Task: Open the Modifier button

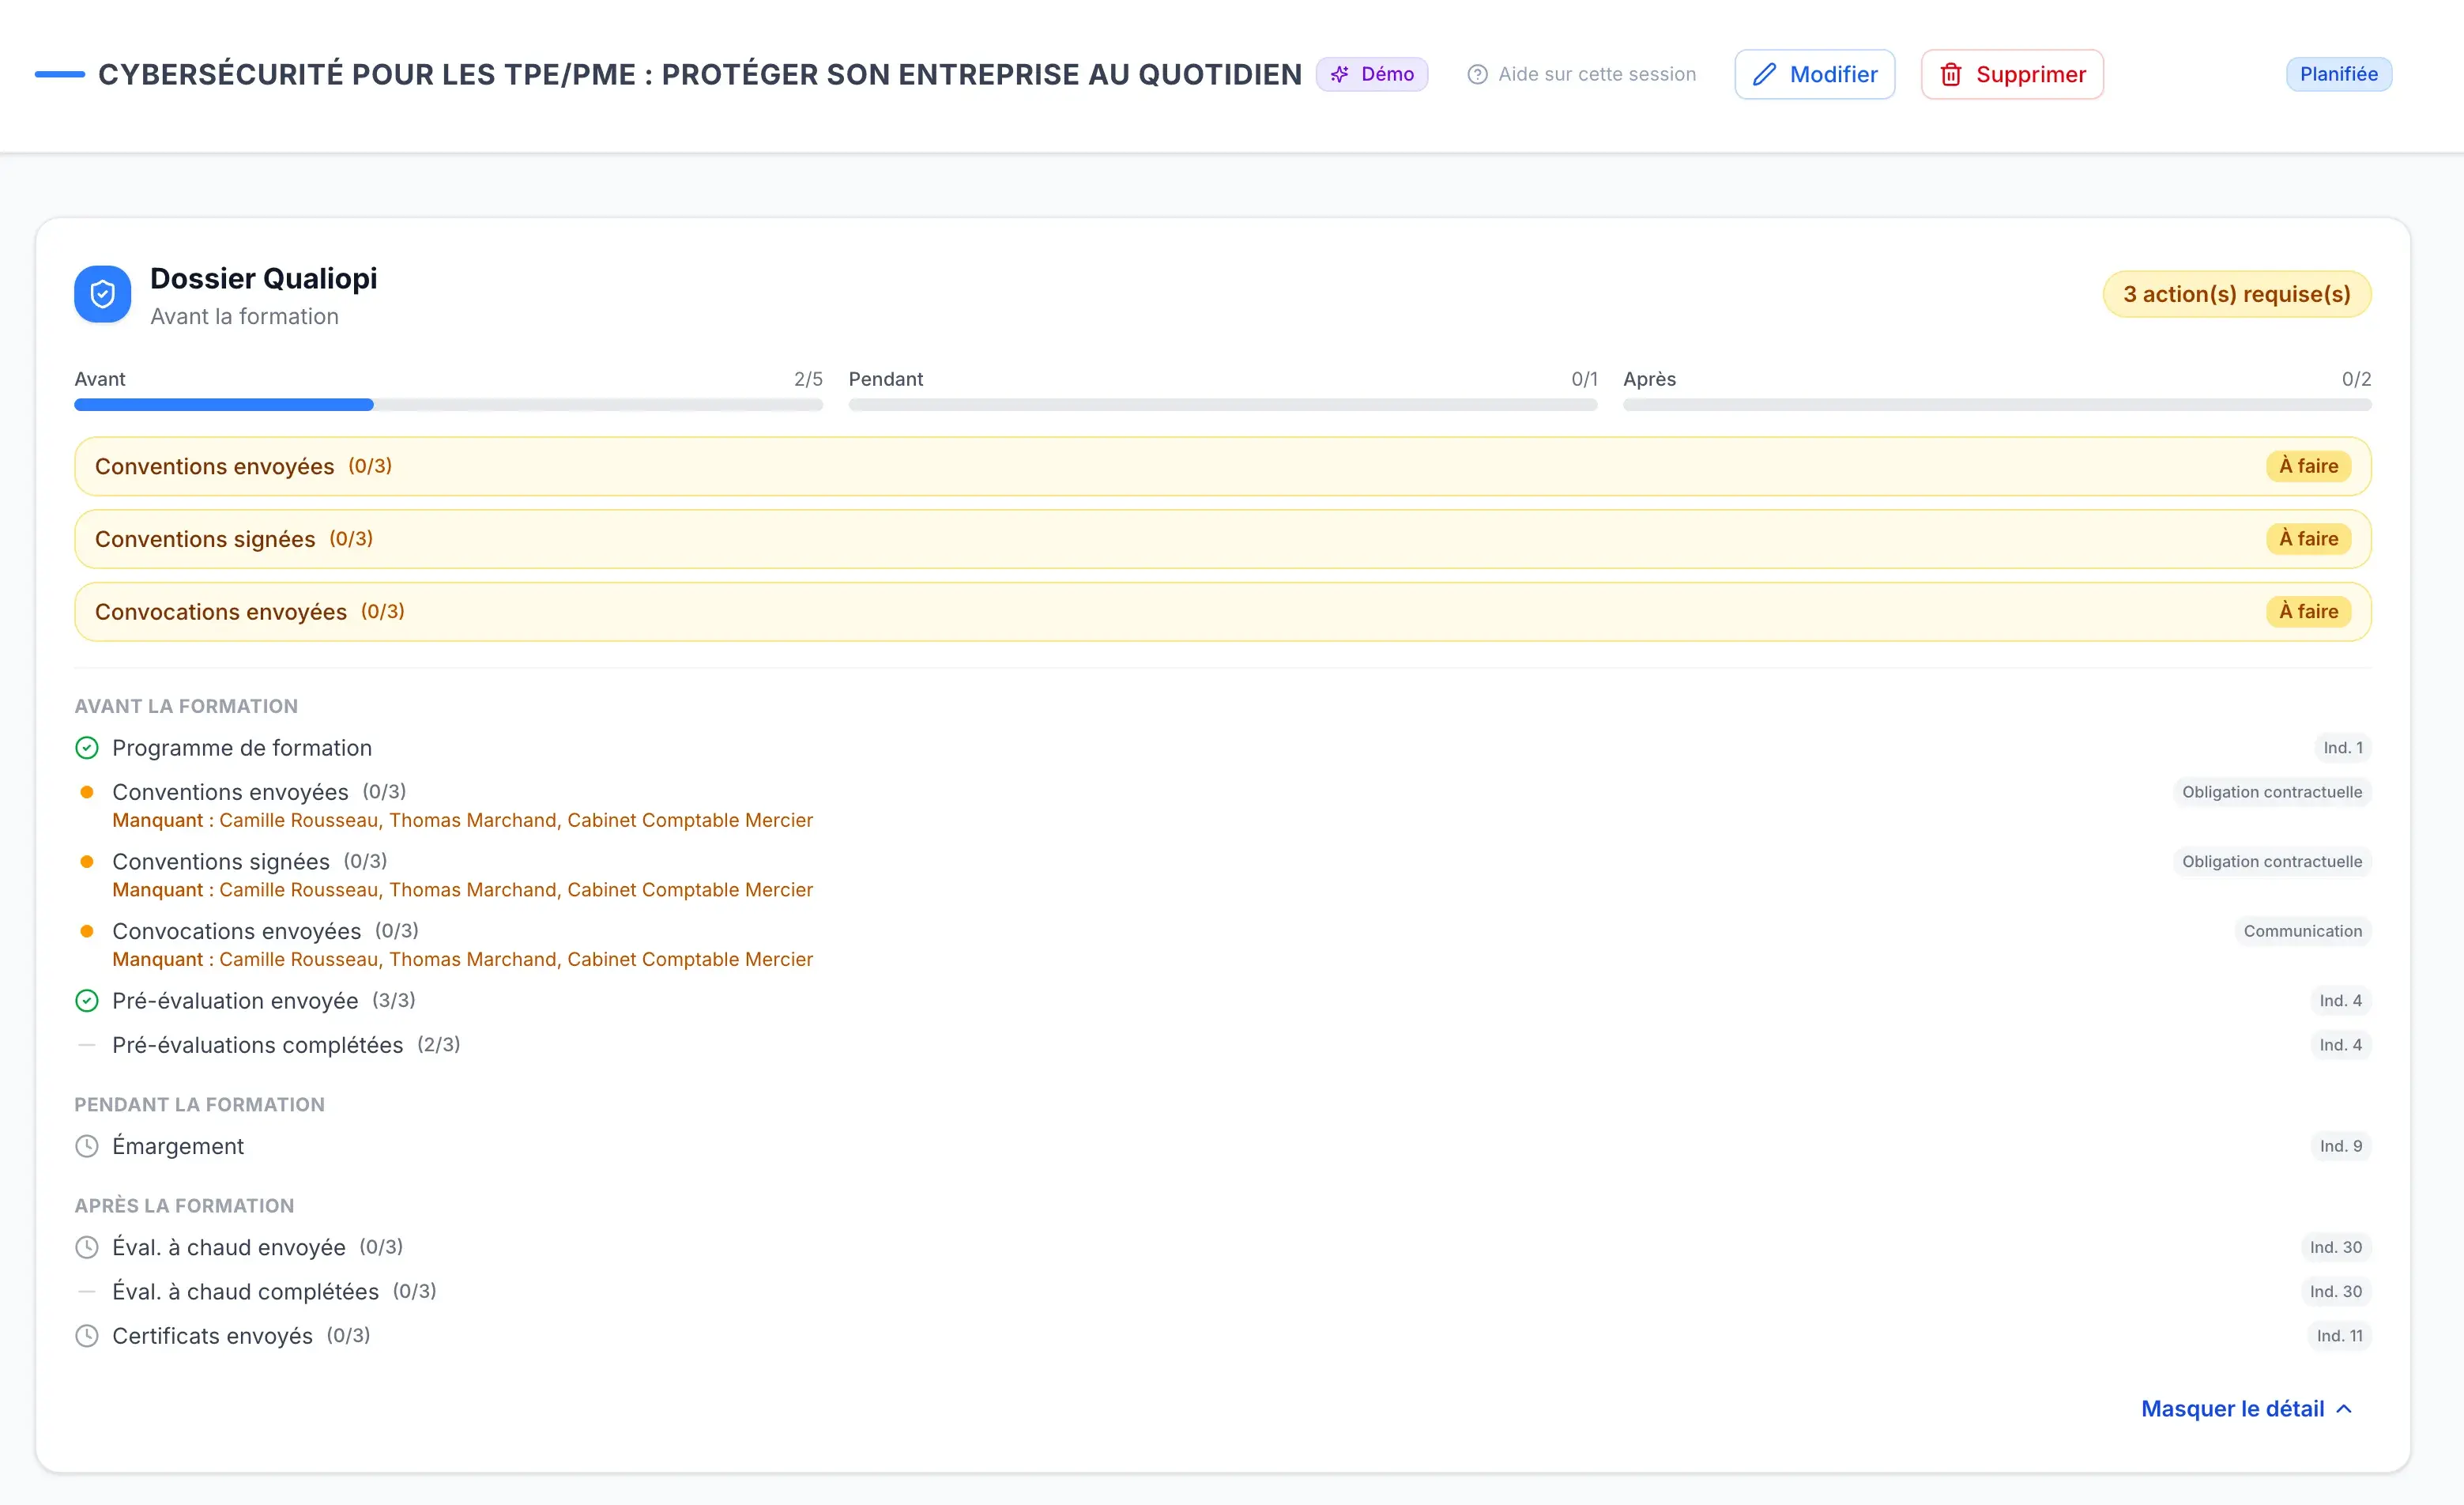Action: (1814, 74)
